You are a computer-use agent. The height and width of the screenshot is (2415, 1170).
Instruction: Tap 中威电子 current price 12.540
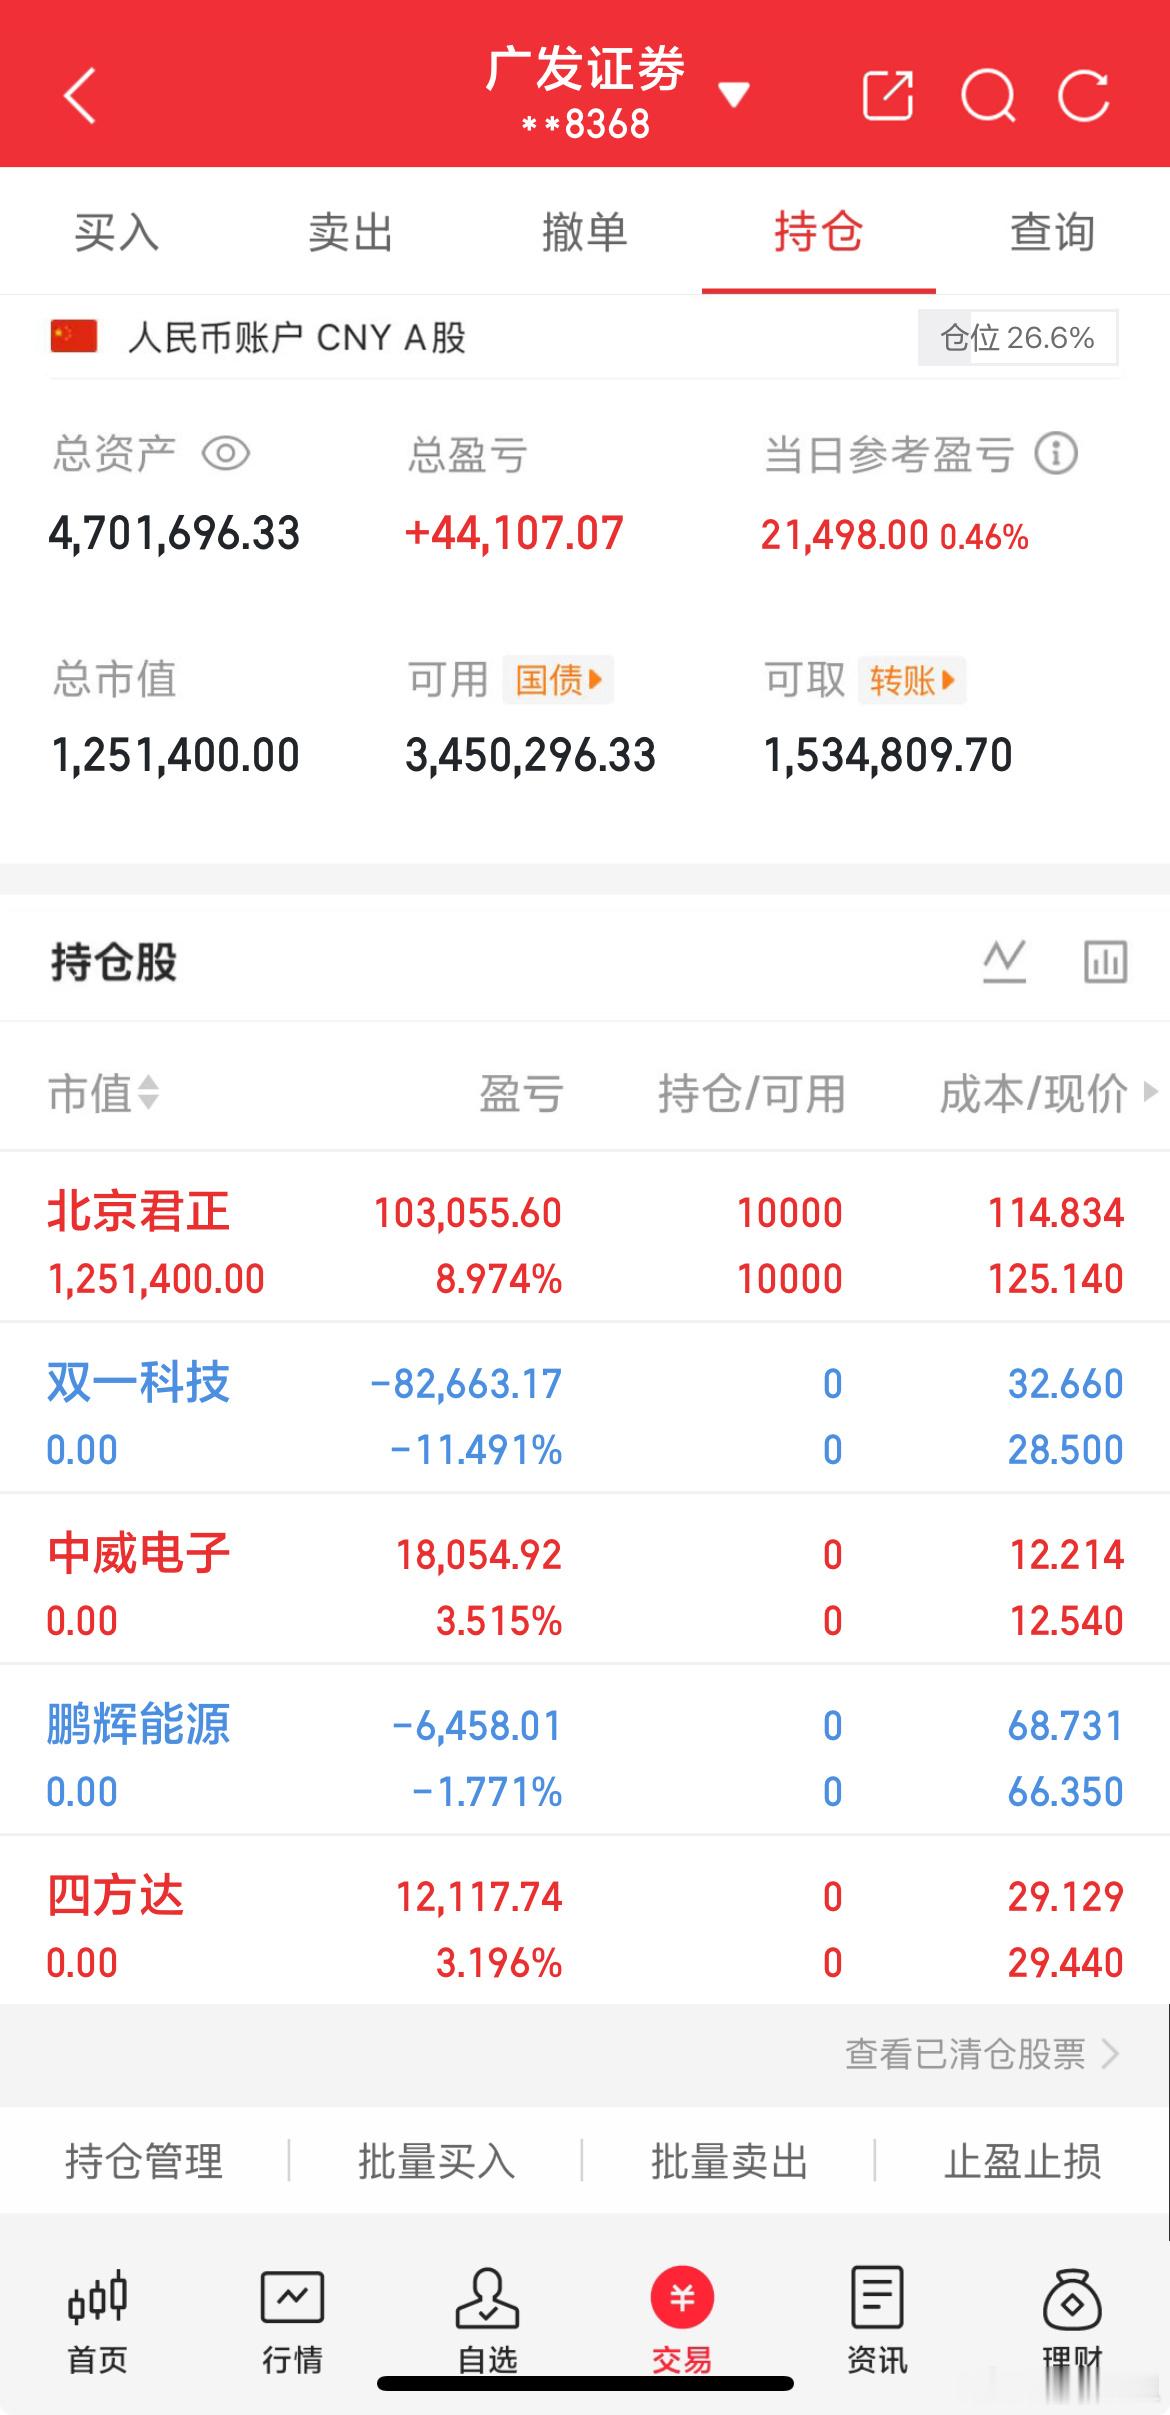click(x=1067, y=1620)
